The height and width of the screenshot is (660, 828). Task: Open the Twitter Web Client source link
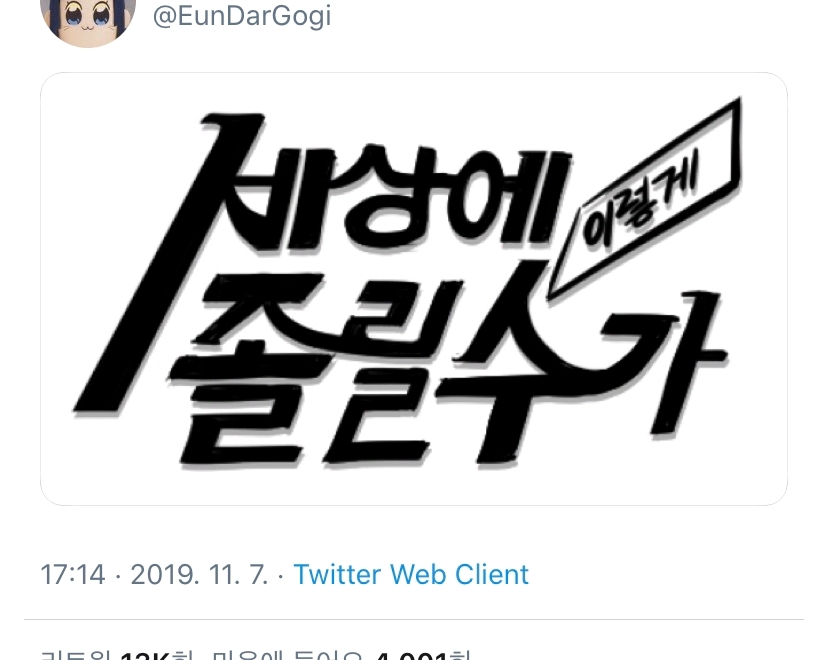411,574
